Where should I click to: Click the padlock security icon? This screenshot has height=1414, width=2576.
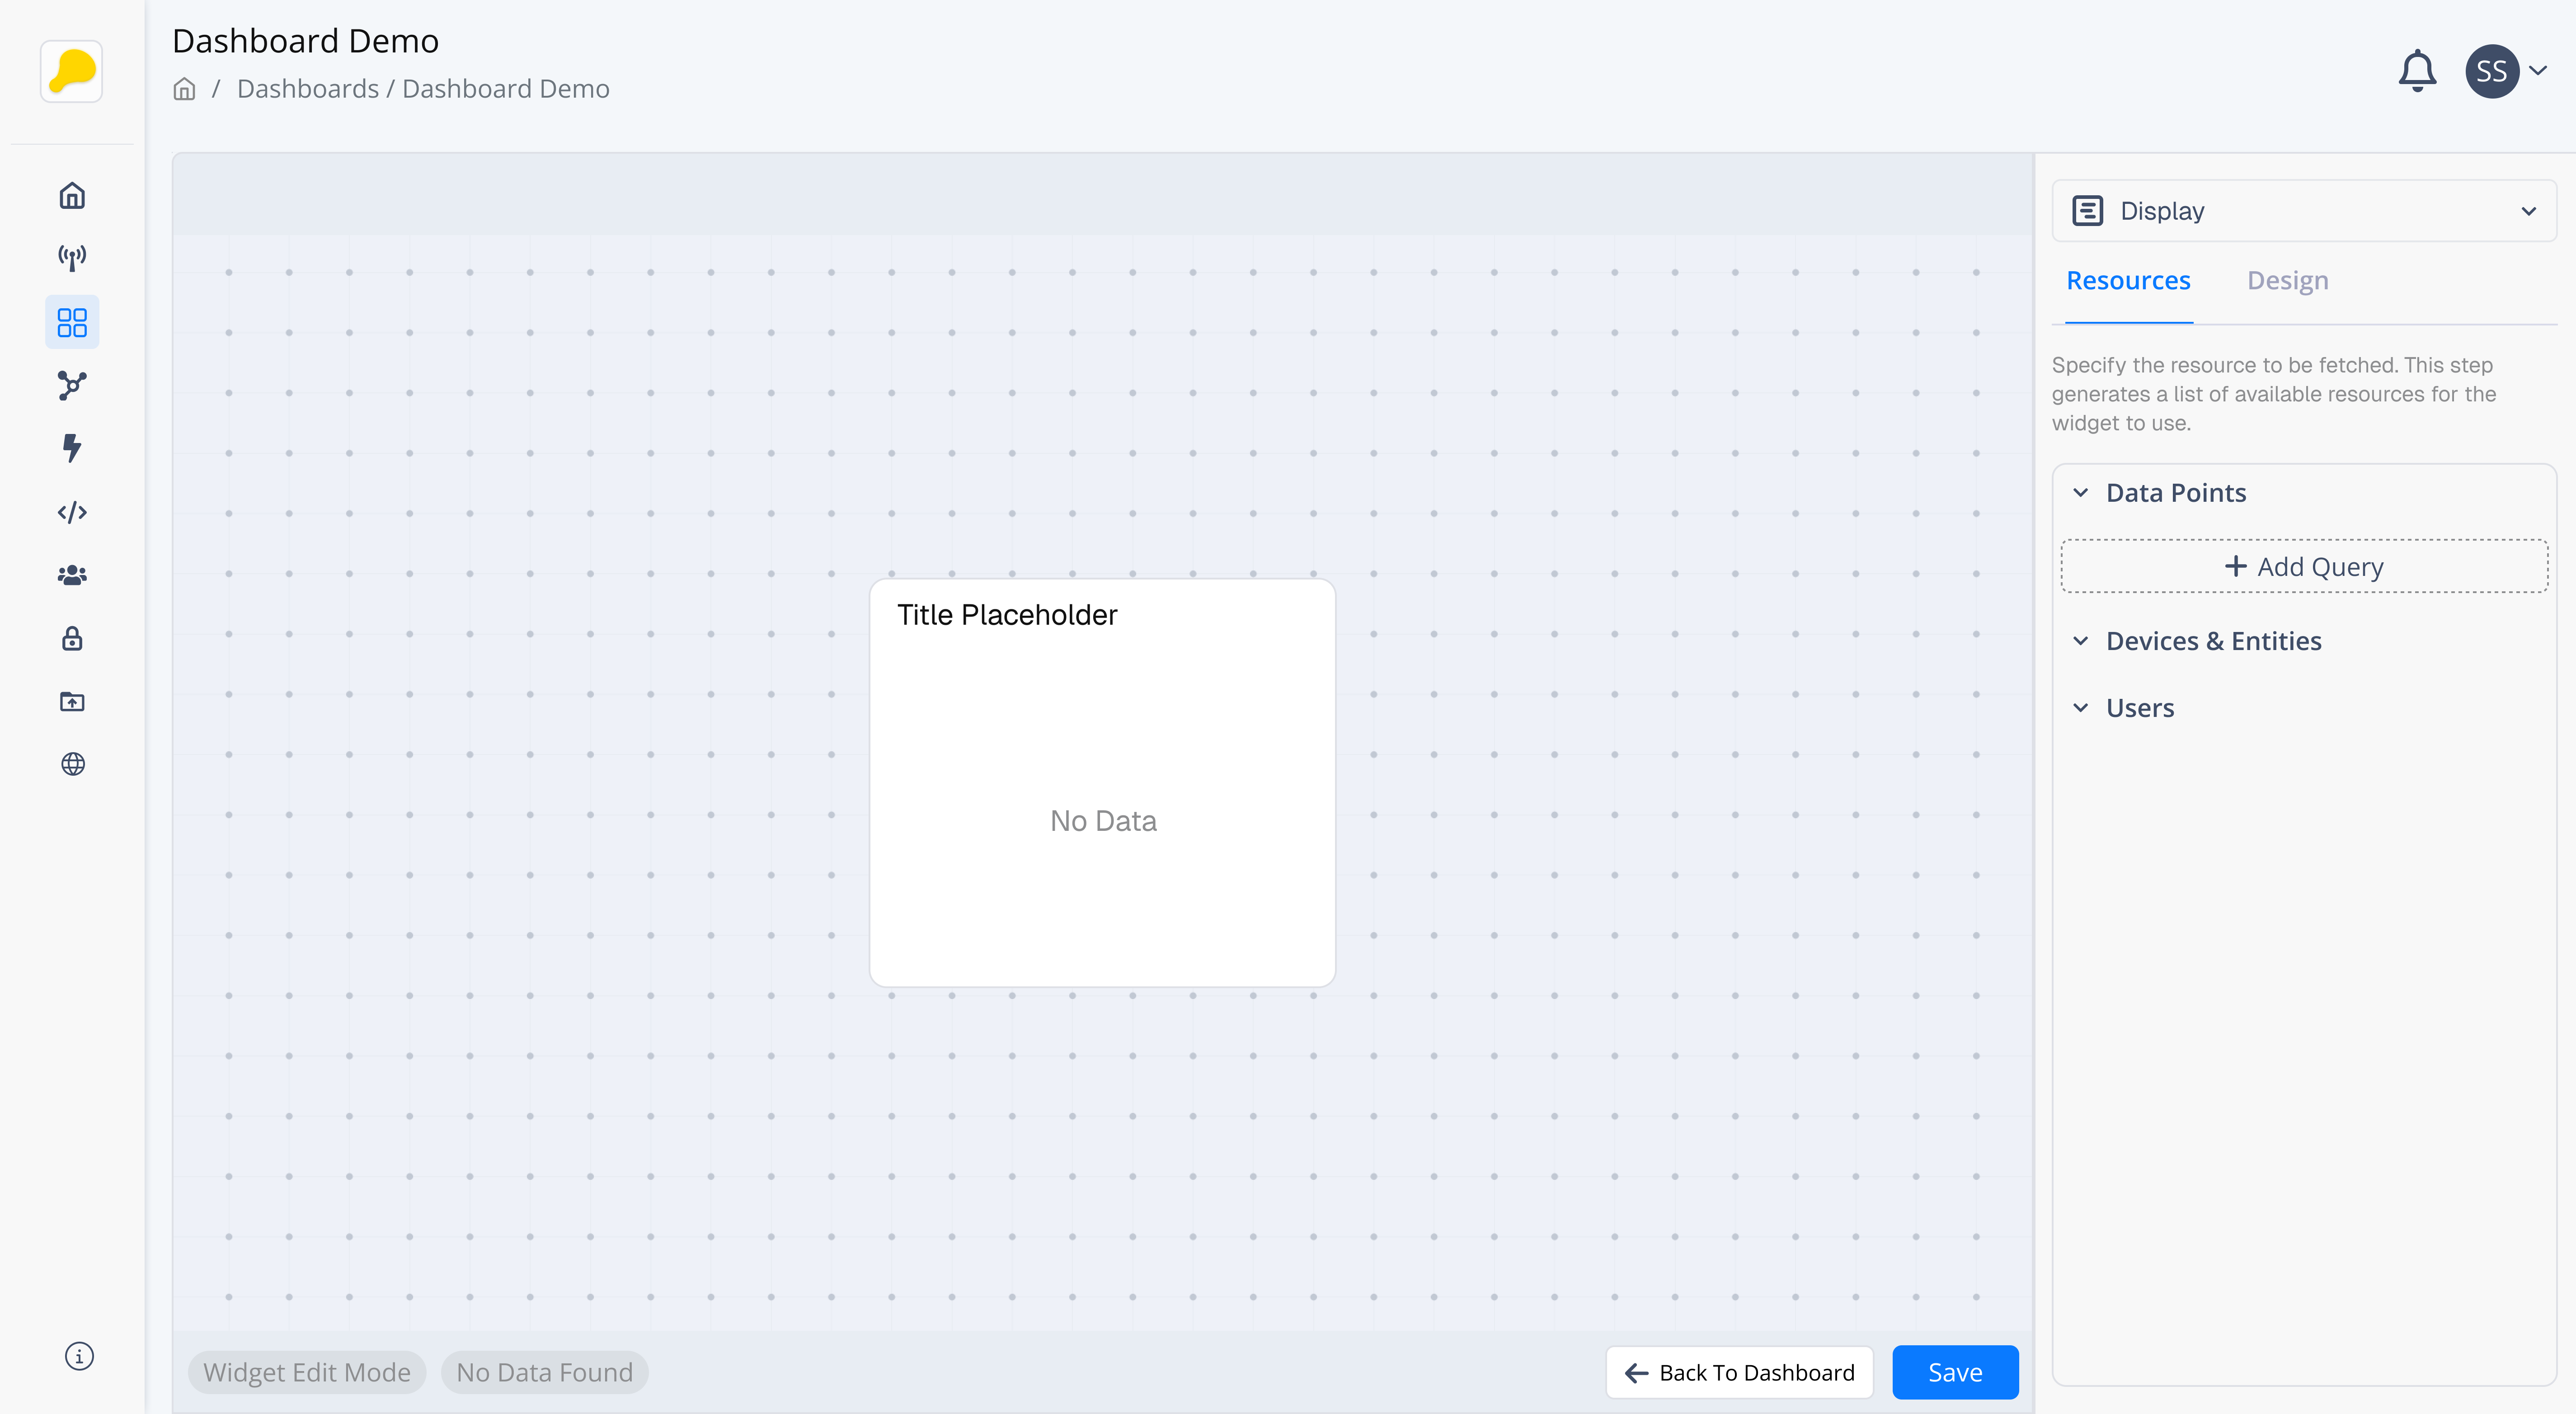(72, 638)
